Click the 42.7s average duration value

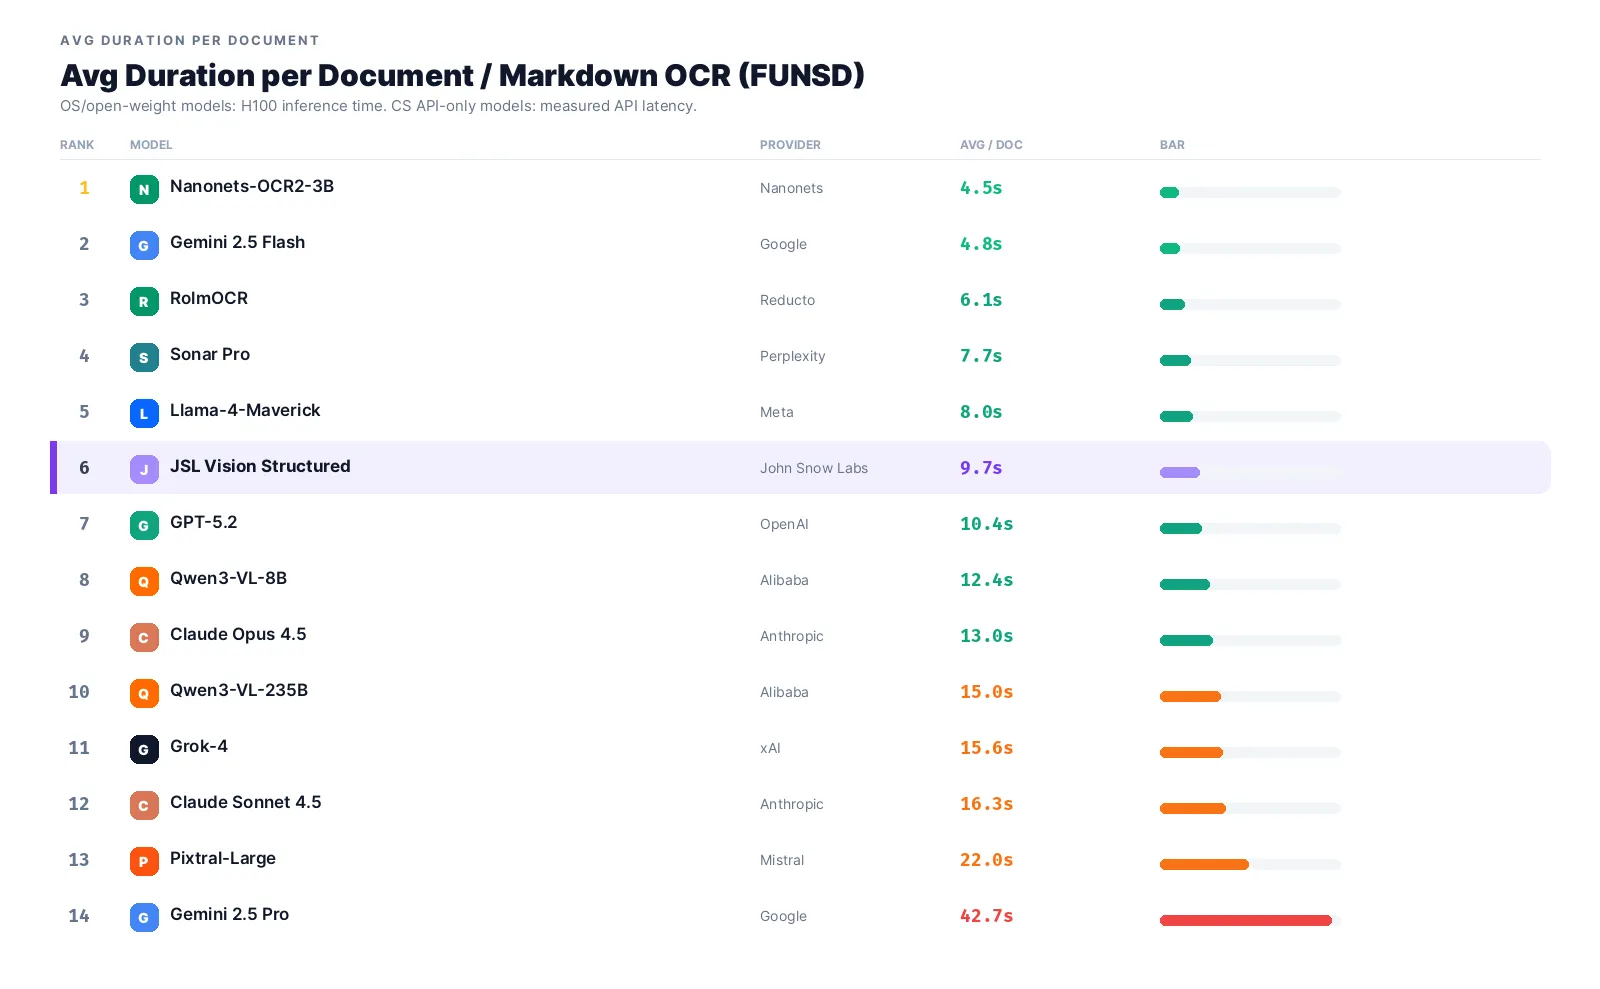(987, 916)
